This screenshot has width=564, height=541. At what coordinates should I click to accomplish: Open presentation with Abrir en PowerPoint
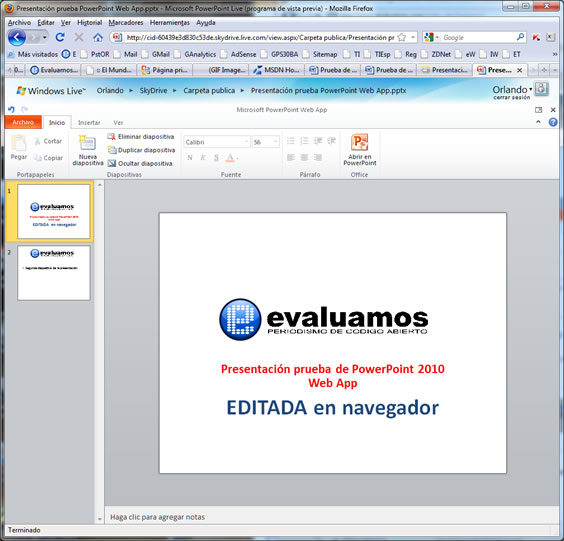pyautogui.click(x=360, y=150)
